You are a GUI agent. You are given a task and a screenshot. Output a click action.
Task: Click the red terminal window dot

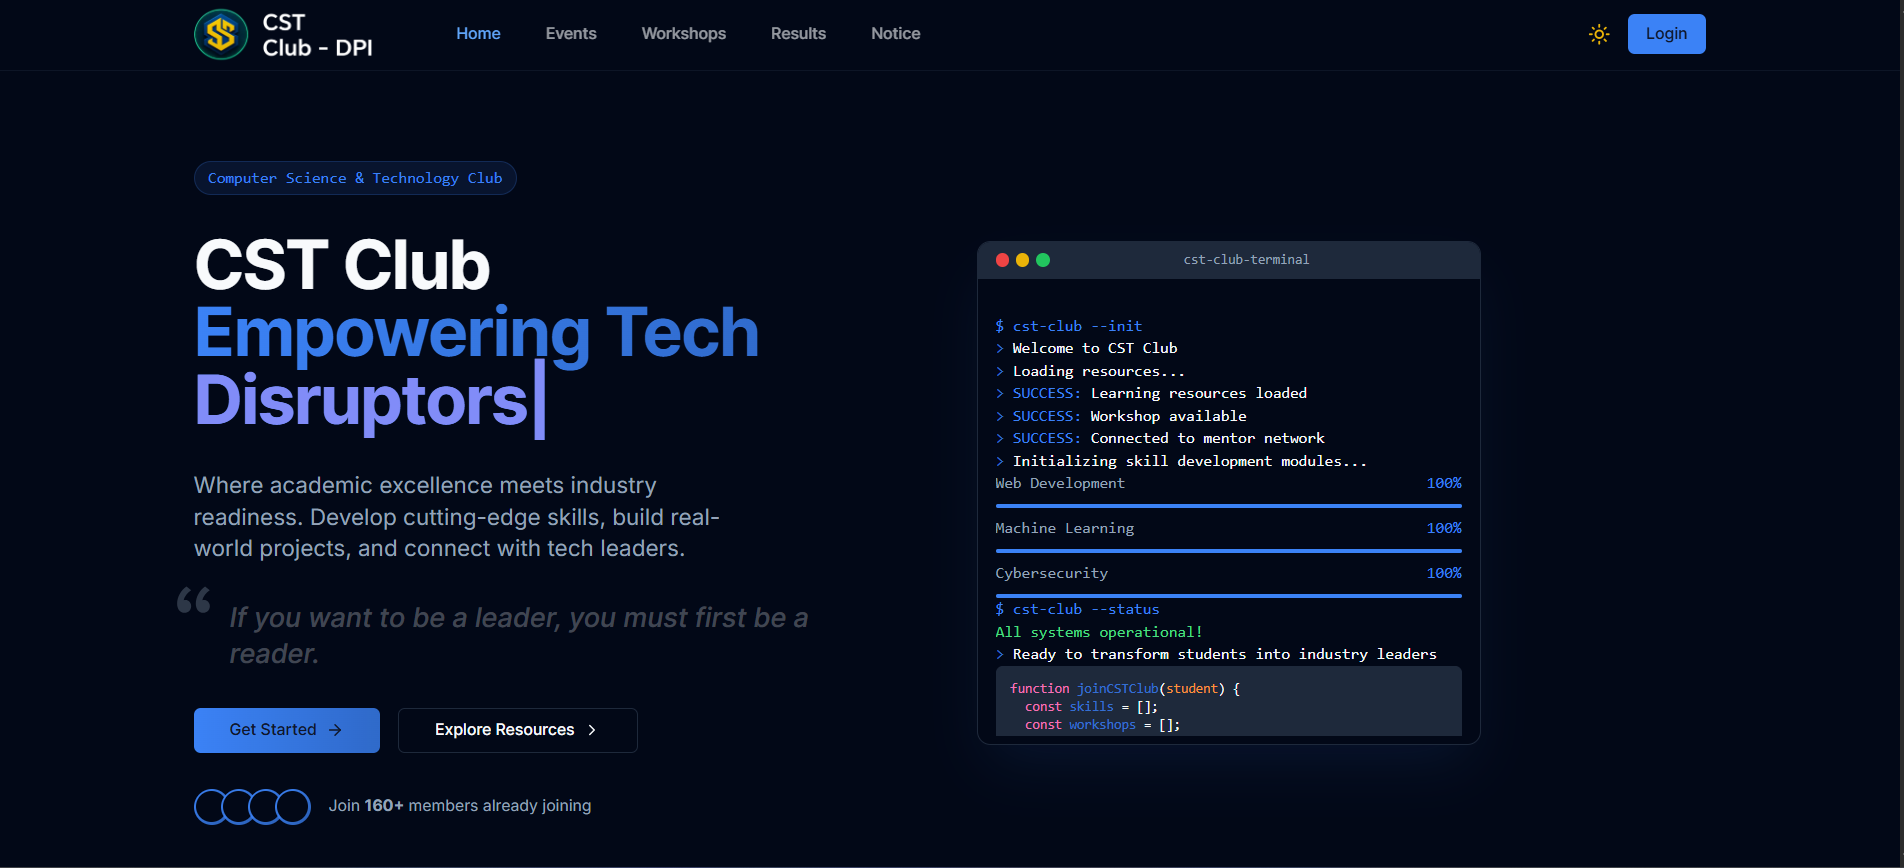point(1002,260)
